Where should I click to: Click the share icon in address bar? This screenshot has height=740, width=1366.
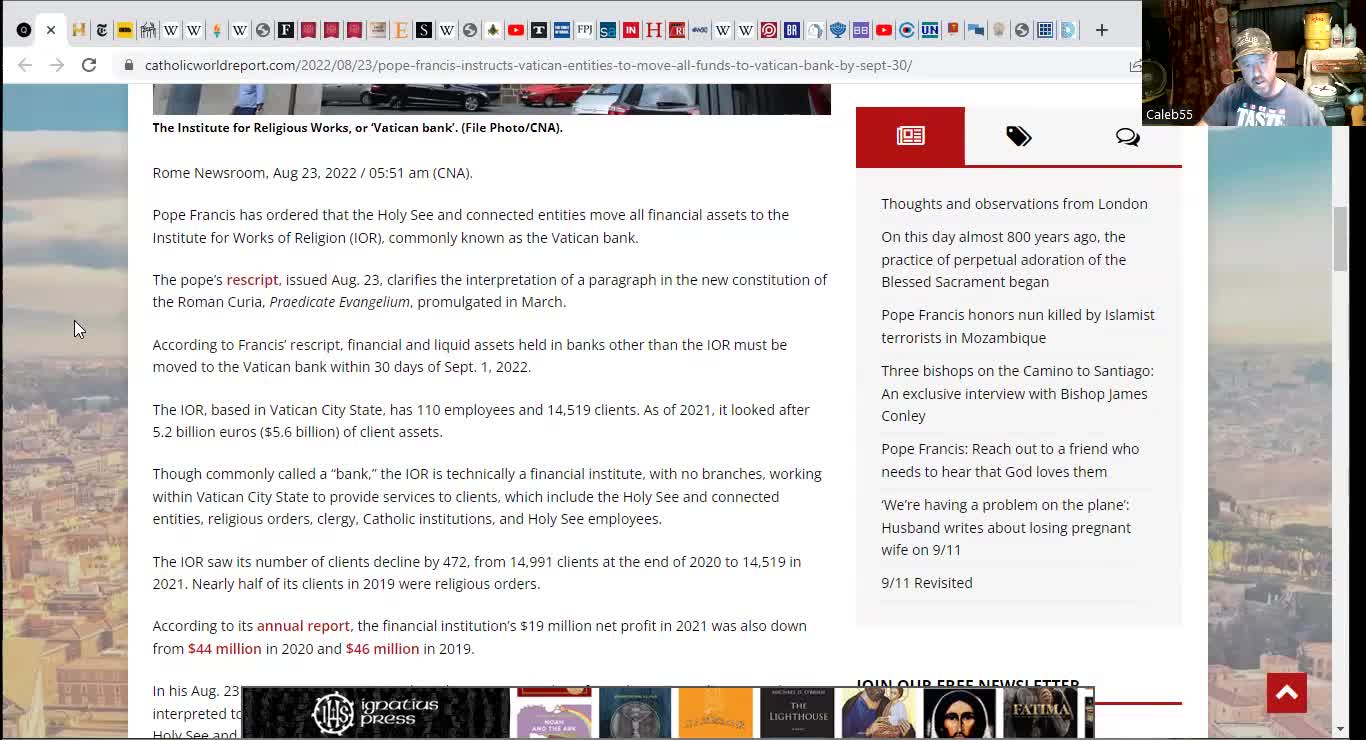coord(1134,65)
